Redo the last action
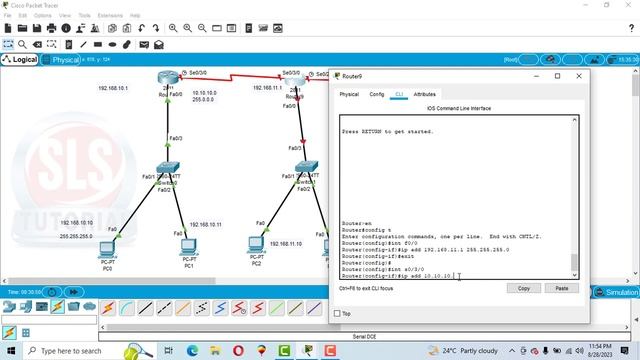The image size is (640, 360). point(156,28)
